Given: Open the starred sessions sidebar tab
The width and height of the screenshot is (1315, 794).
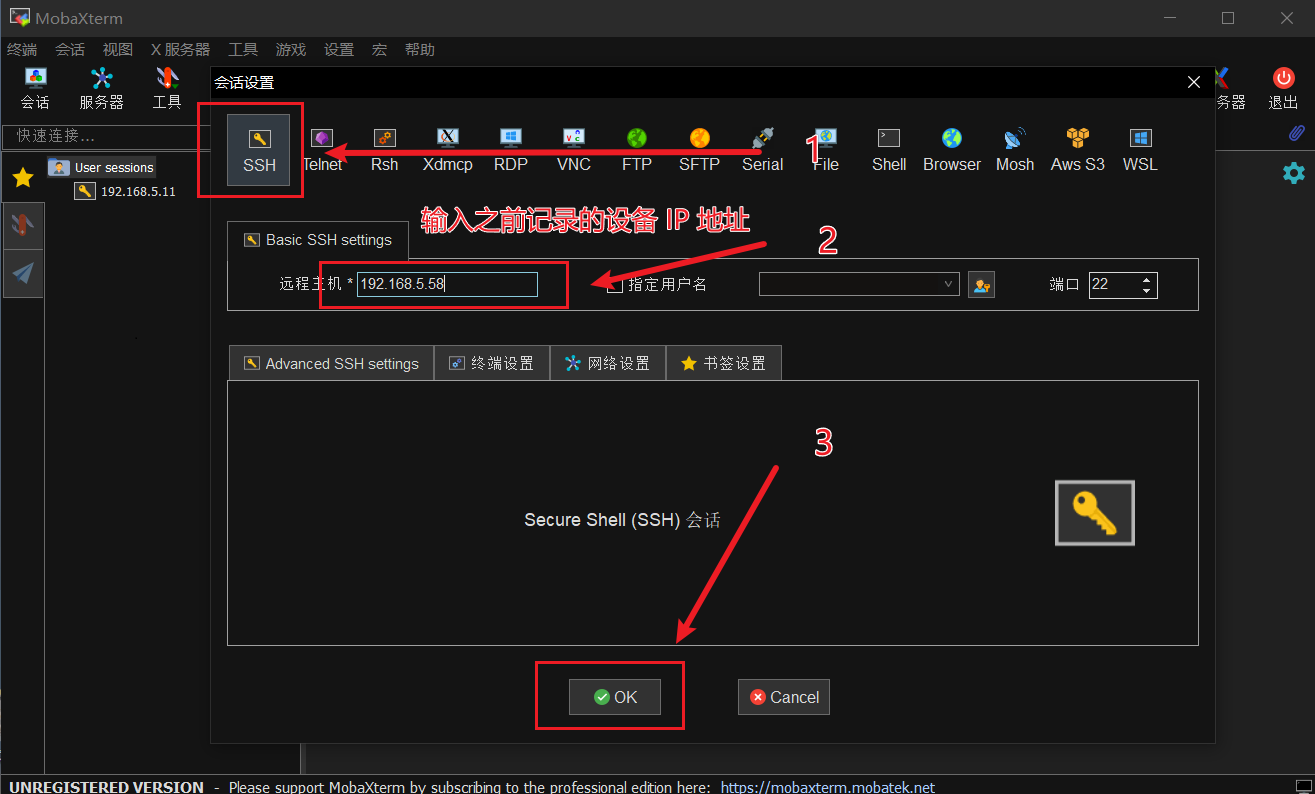Looking at the screenshot, I should coord(23,178).
